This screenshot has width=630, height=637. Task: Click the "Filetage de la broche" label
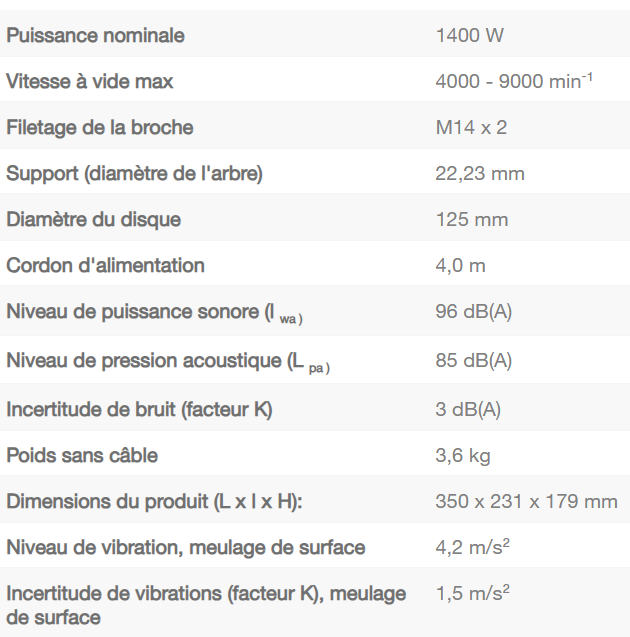tap(100, 128)
